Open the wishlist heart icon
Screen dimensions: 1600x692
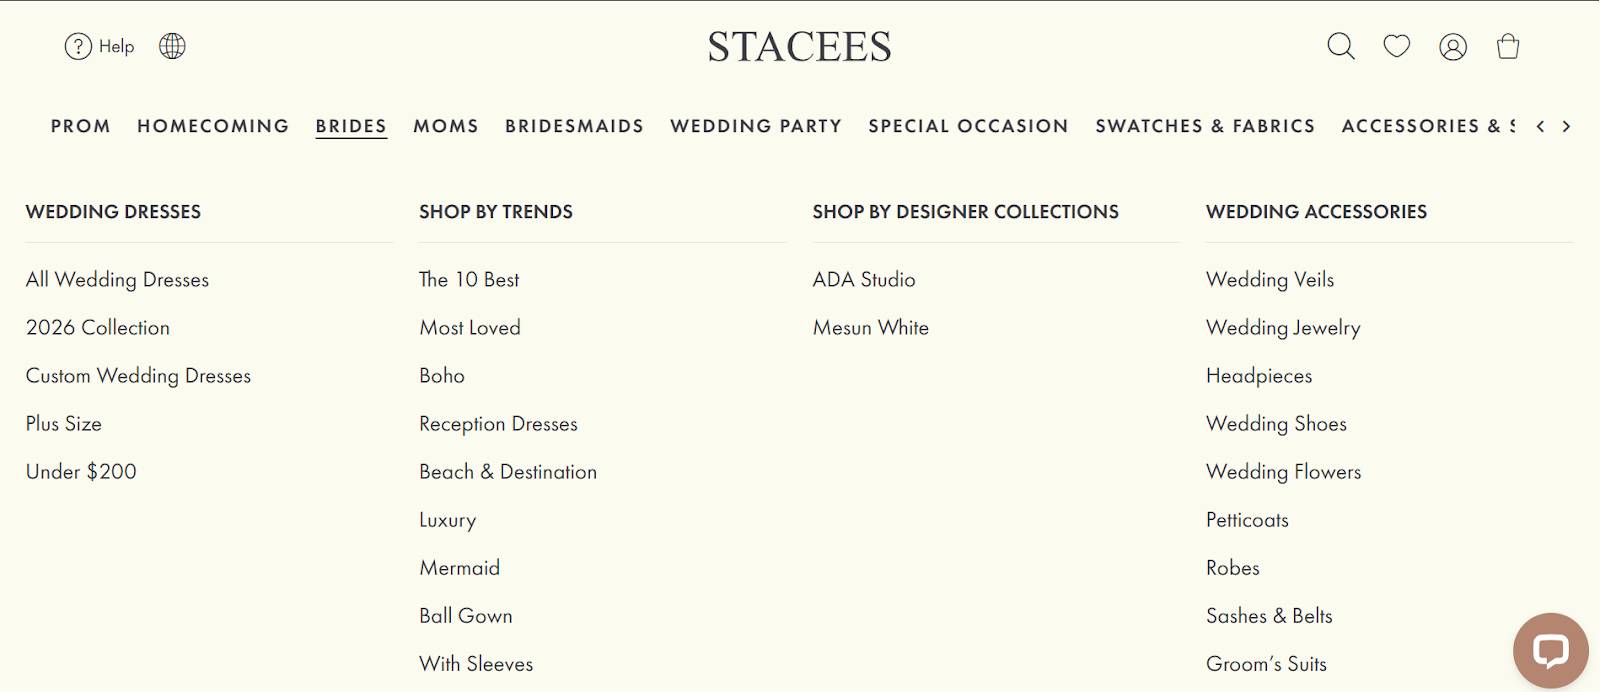[1396, 46]
